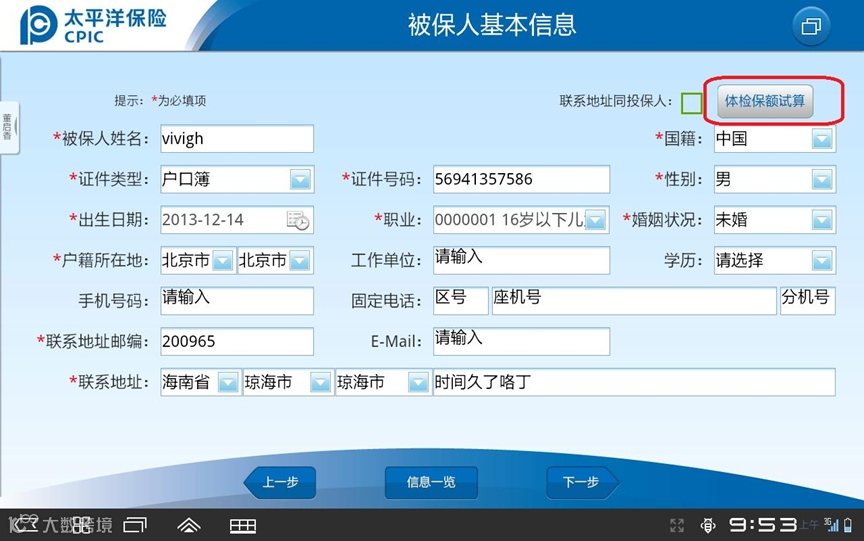Check 联系地址同投保人 checkbox
Viewport: 864px width, 541px height.
point(691,103)
